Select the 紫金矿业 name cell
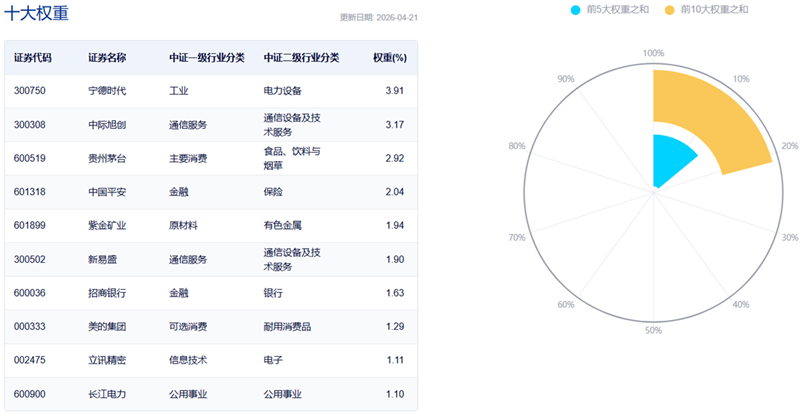Screen dimensions: 802x413 [107, 225]
